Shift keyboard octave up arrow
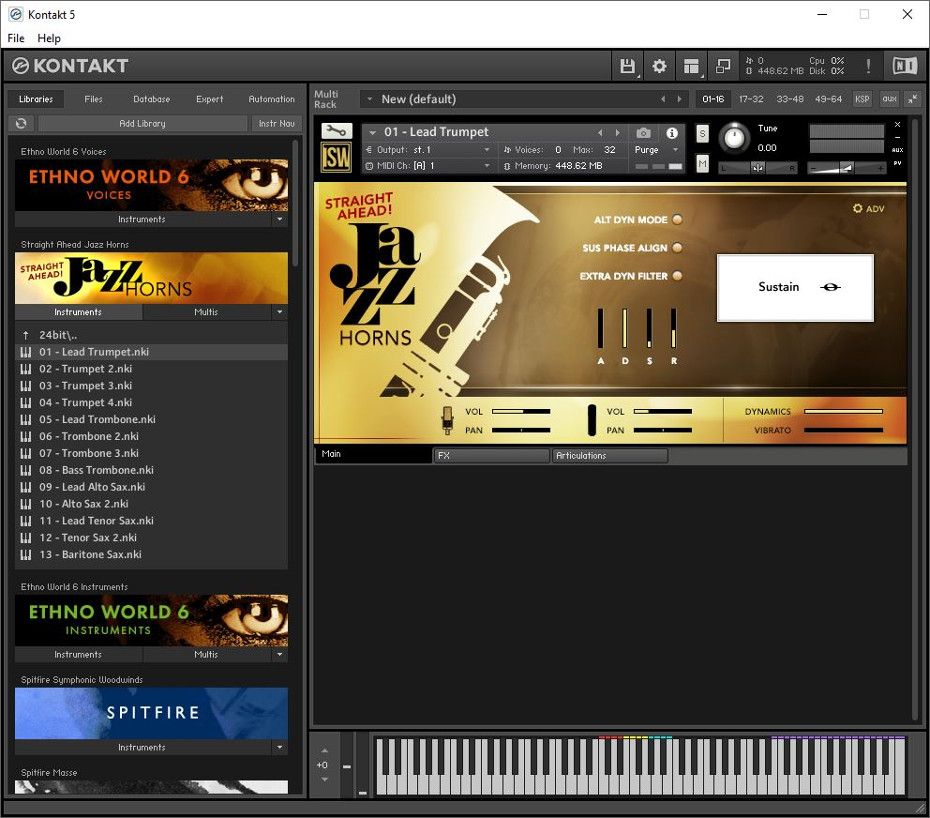Image resolution: width=930 pixels, height=818 pixels. point(324,751)
